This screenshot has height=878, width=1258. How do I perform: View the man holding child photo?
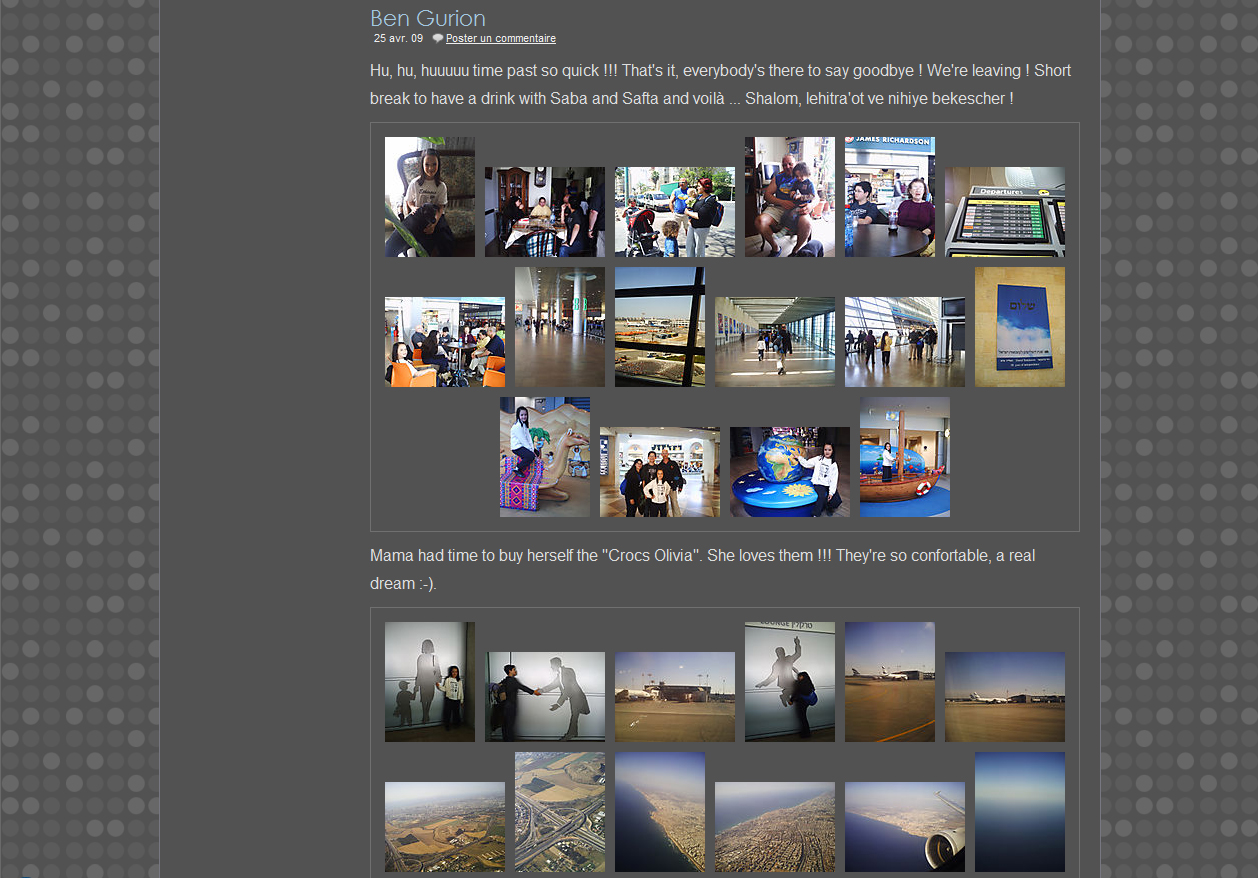pos(789,197)
